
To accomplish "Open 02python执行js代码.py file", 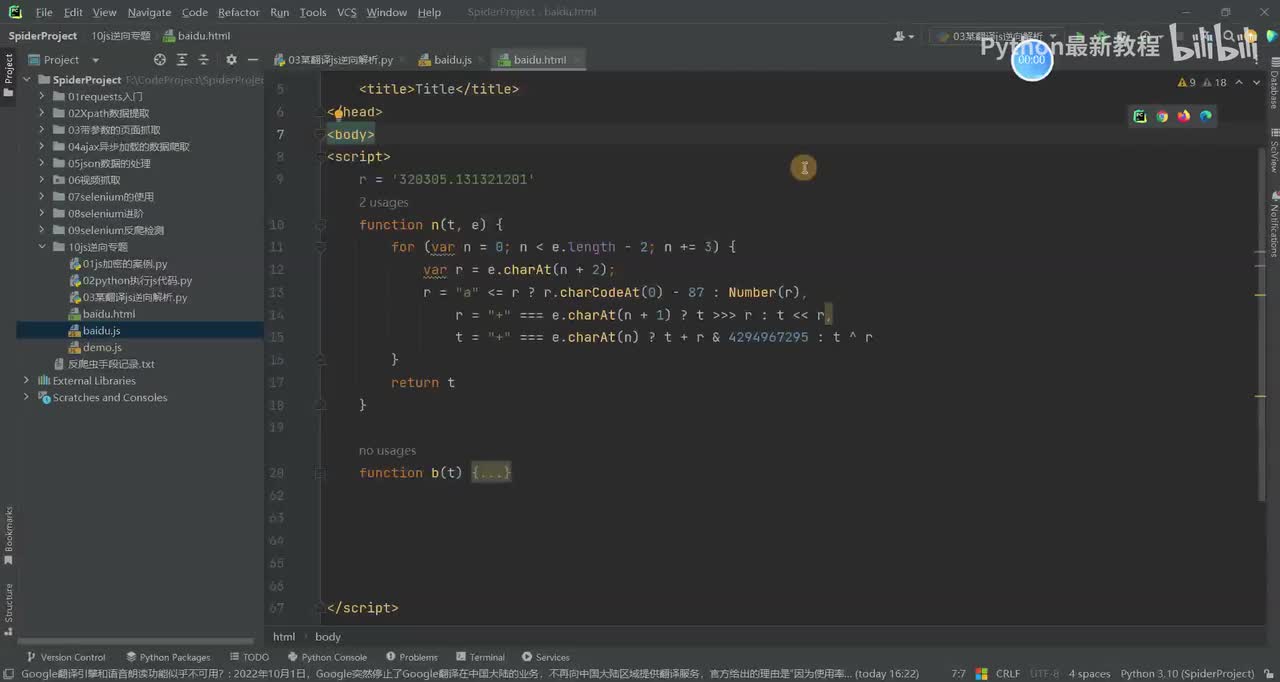I will (x=137, y=281).
